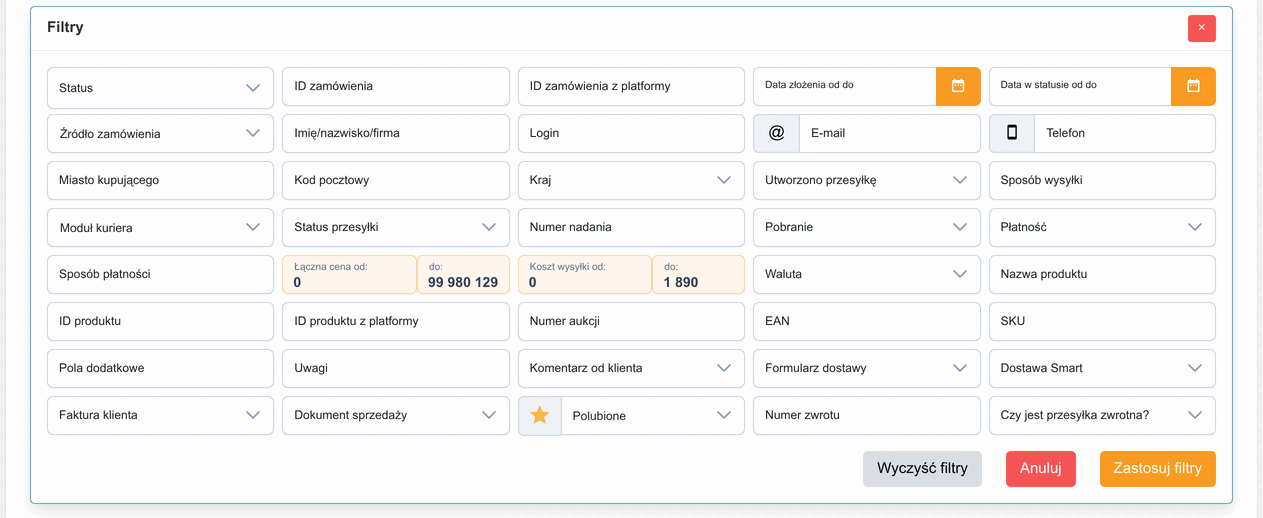Apply filters with Zastosuj filtry

point(1157,468)
